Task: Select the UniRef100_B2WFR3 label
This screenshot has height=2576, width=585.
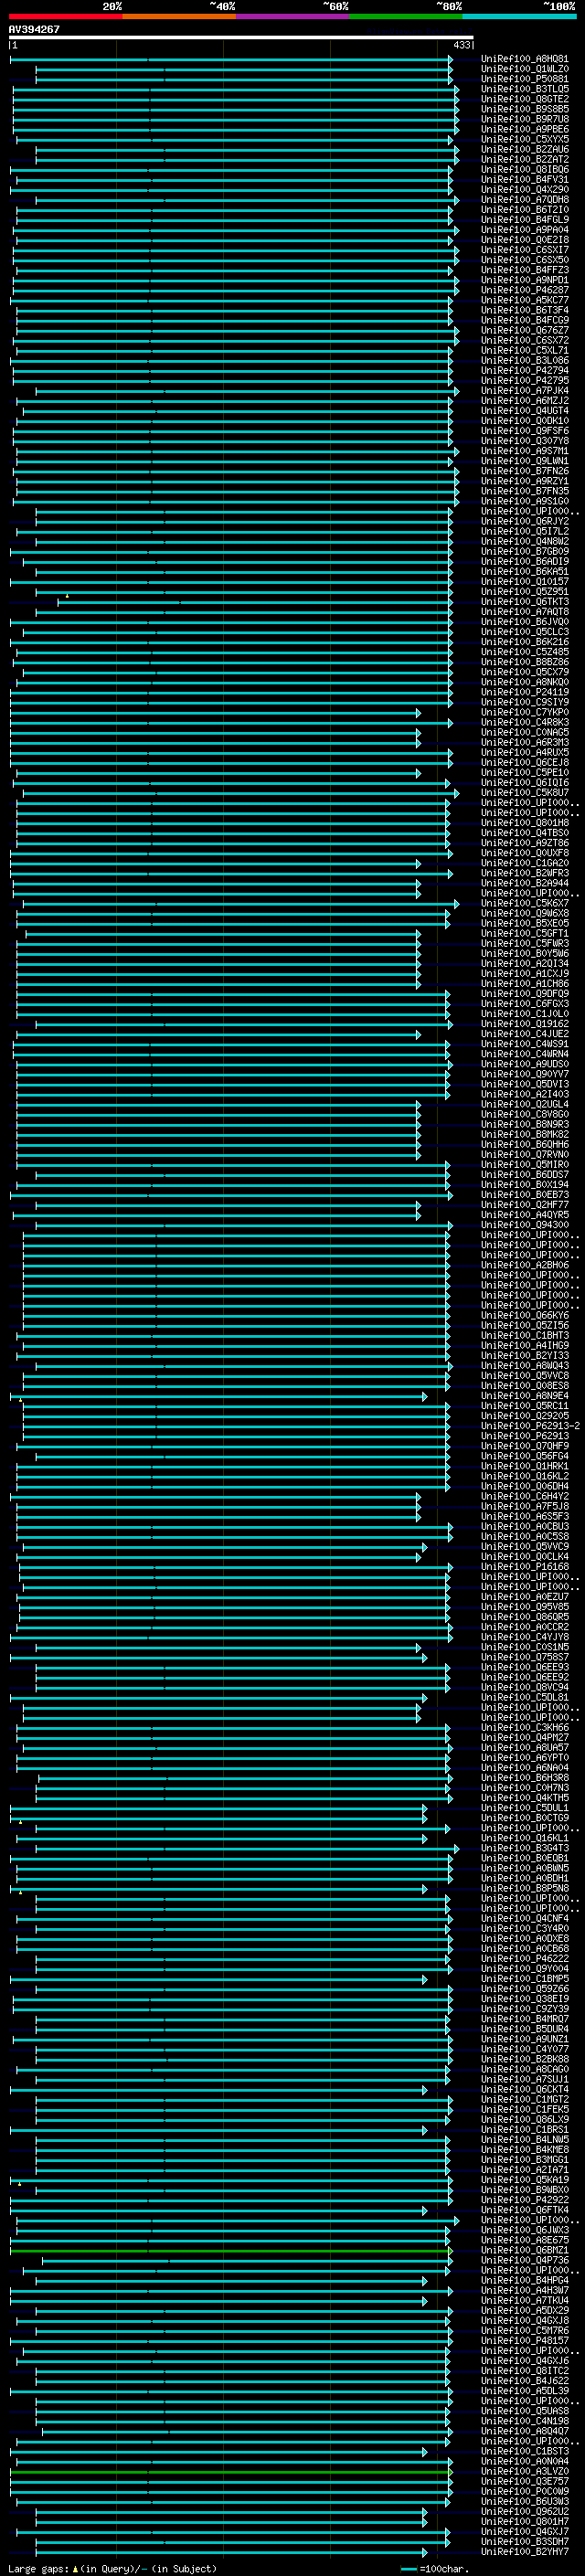Action: pos(525,873)
